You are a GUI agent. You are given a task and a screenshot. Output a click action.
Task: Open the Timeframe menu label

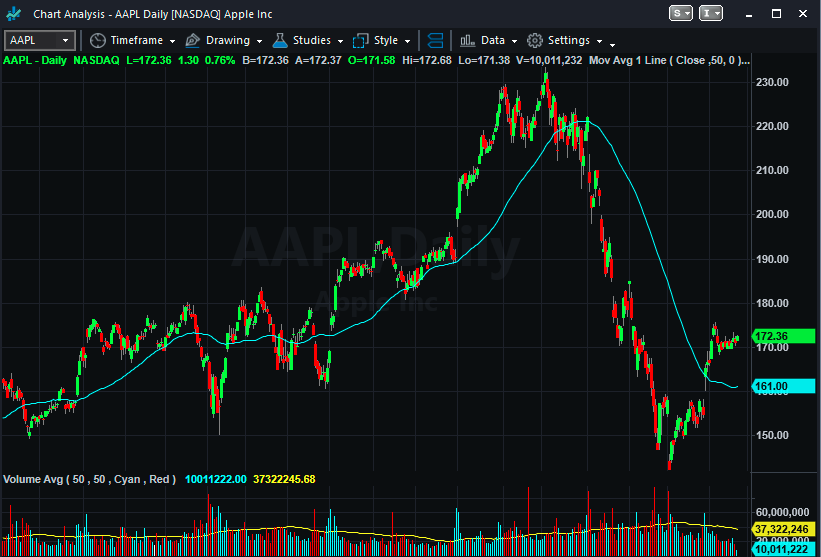tap(137, 40)
